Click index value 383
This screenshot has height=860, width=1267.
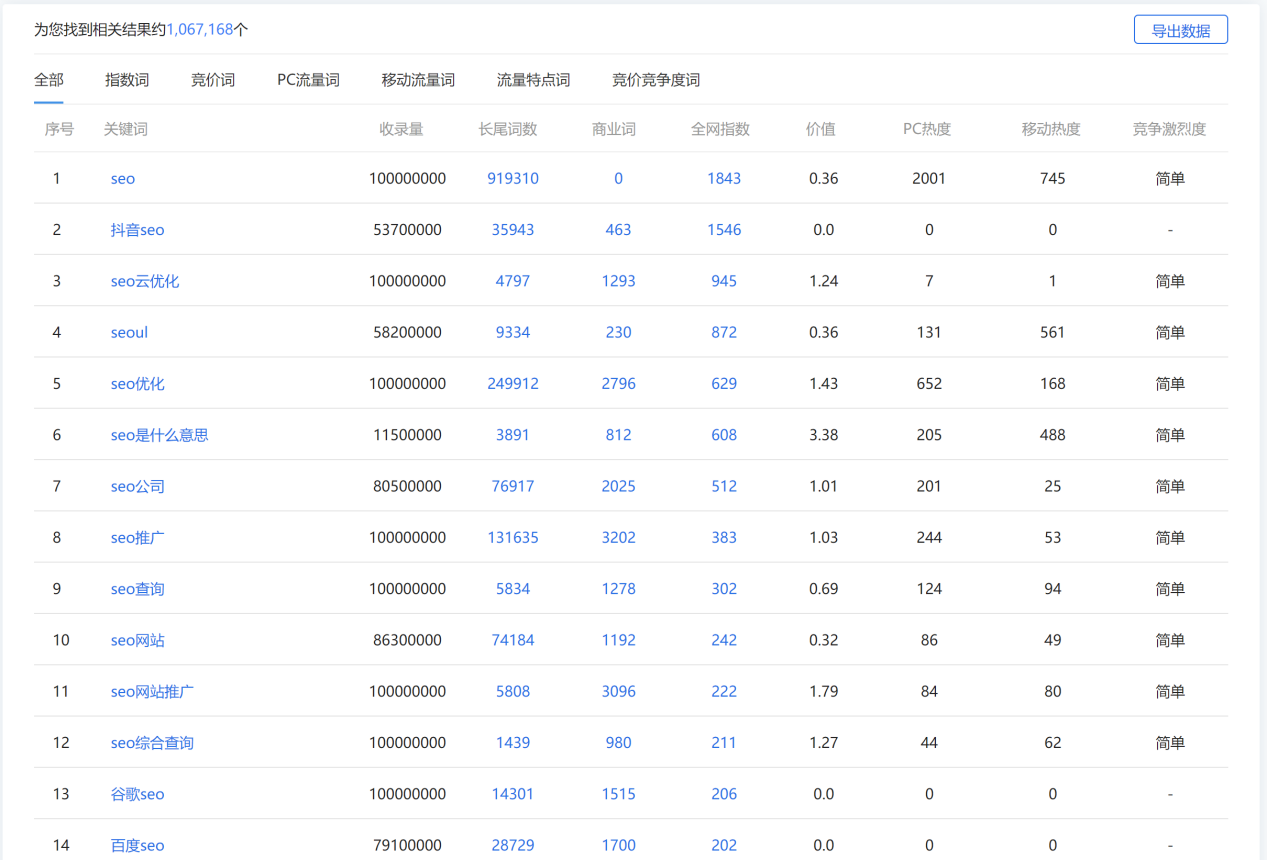coord(724,538)
